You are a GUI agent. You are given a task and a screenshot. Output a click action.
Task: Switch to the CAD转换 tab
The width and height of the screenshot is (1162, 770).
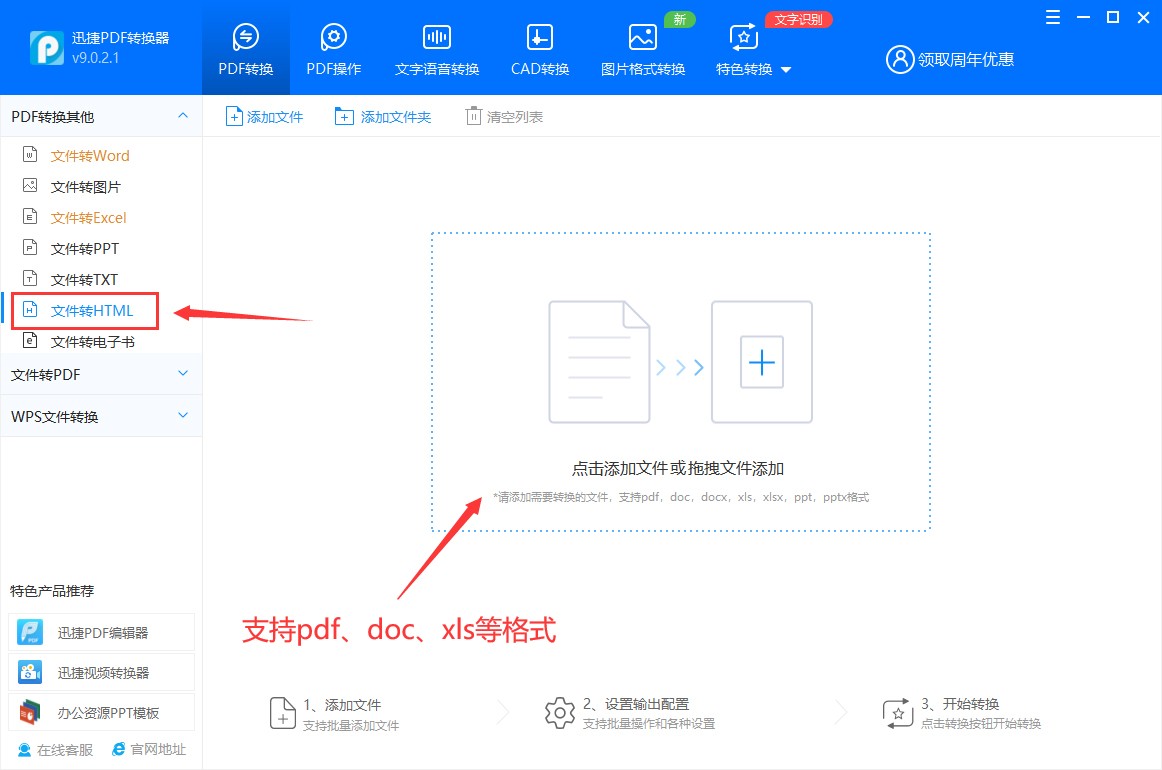[540, 48]
